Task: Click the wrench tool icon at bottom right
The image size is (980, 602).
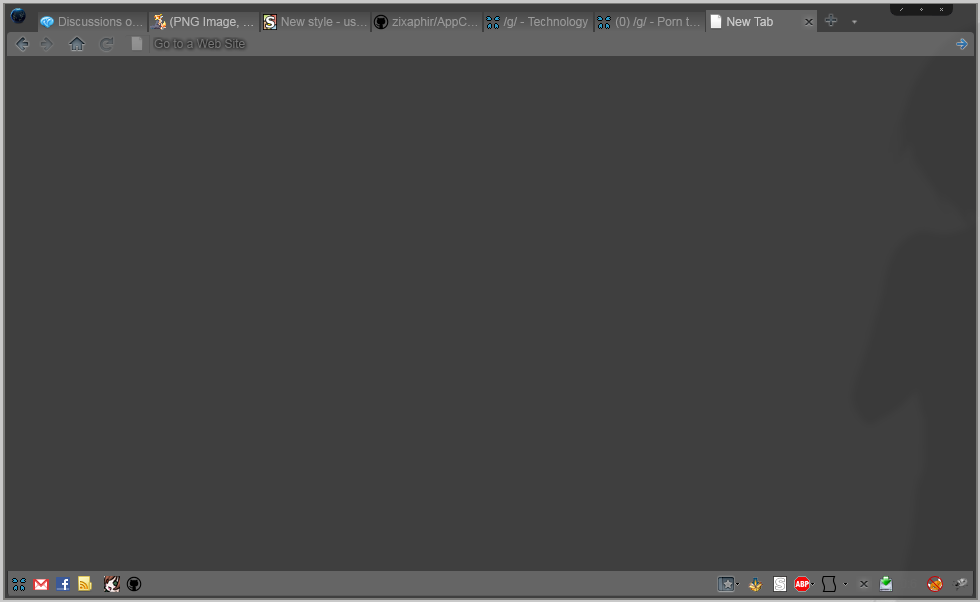Action: point(960,584)
